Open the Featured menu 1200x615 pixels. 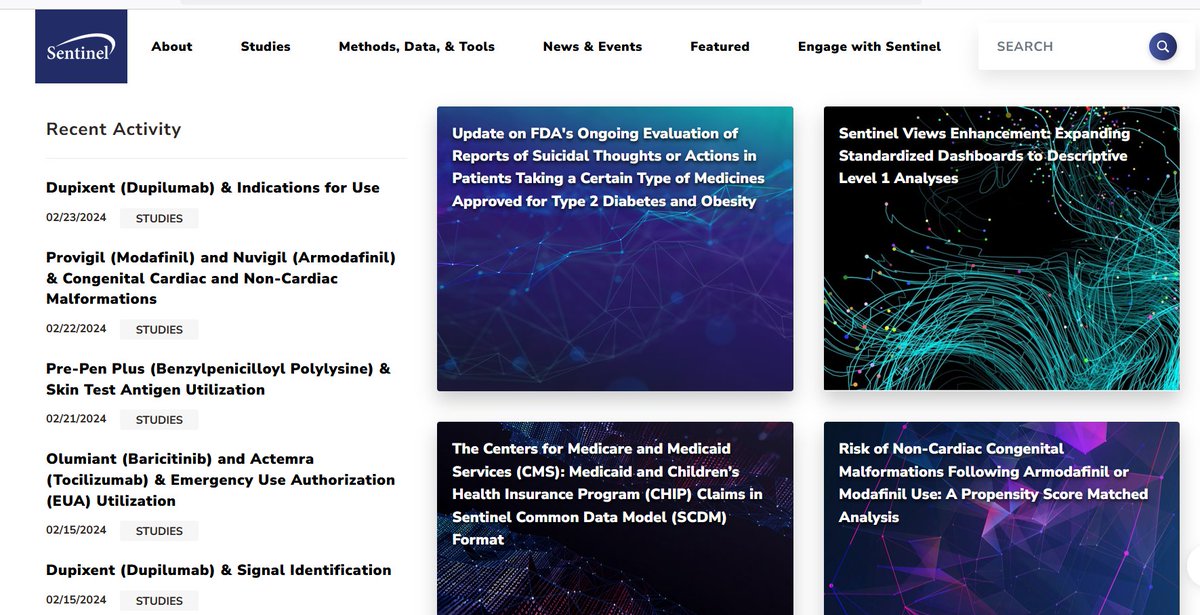[x=720, y=46]
